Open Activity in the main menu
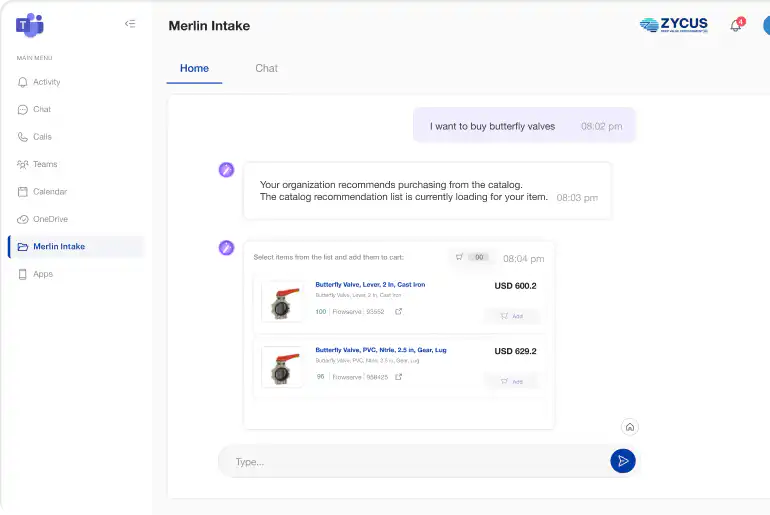The image size is (770, 515). (47, 82)
